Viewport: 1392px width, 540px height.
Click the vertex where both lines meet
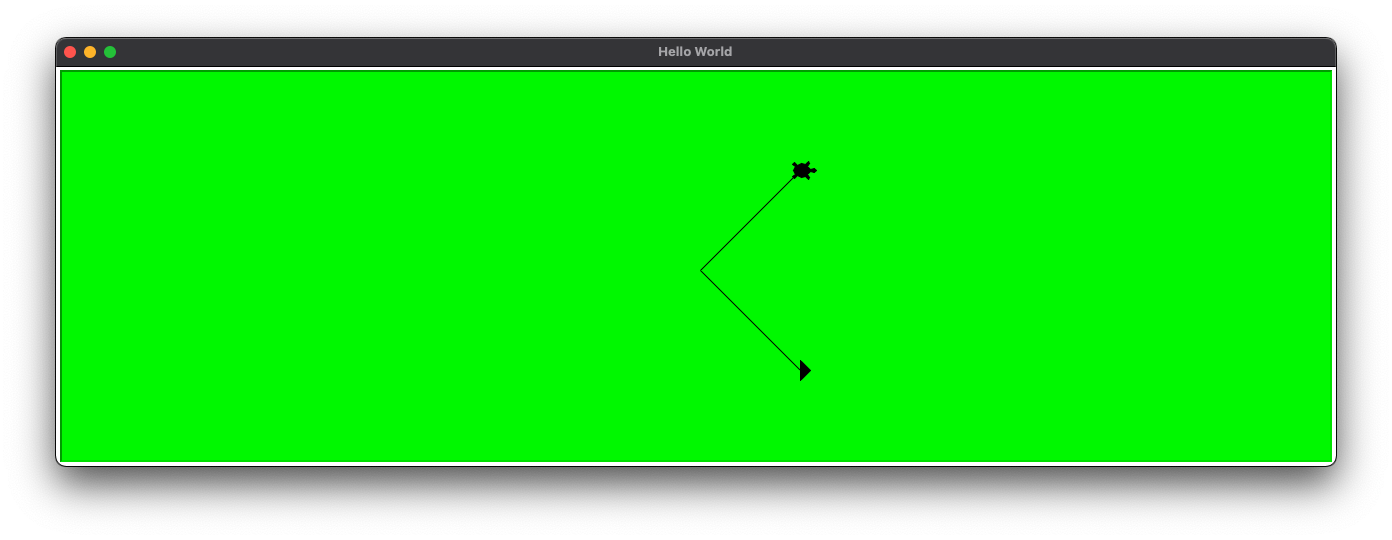click(x=701, y=271)
